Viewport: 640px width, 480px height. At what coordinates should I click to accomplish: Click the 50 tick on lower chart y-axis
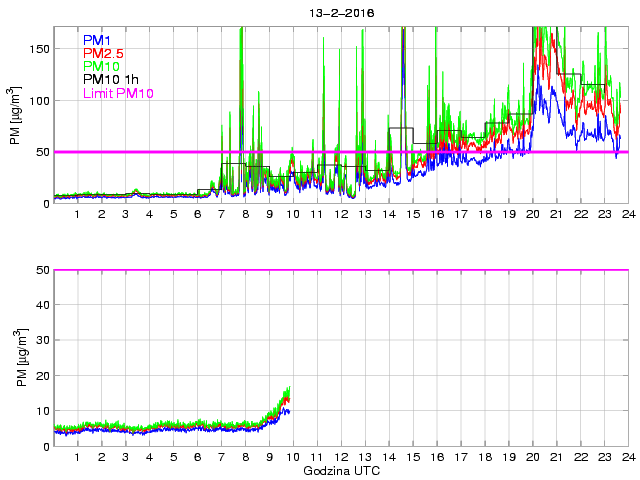pyautogui.click(x=43, y=270)
